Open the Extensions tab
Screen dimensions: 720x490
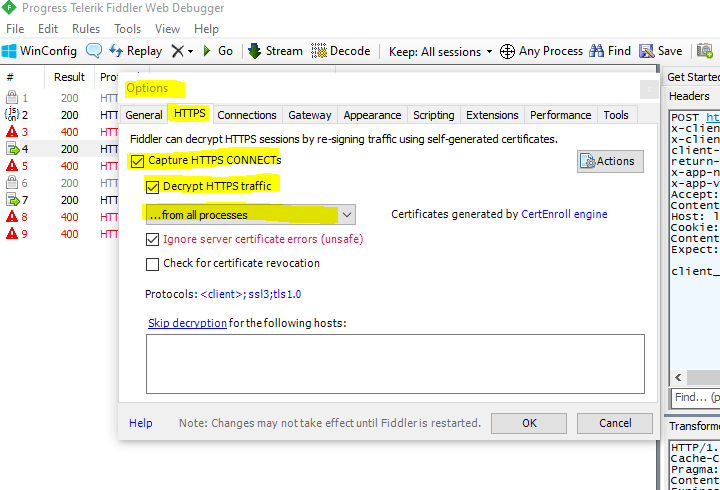click(492, 115)
